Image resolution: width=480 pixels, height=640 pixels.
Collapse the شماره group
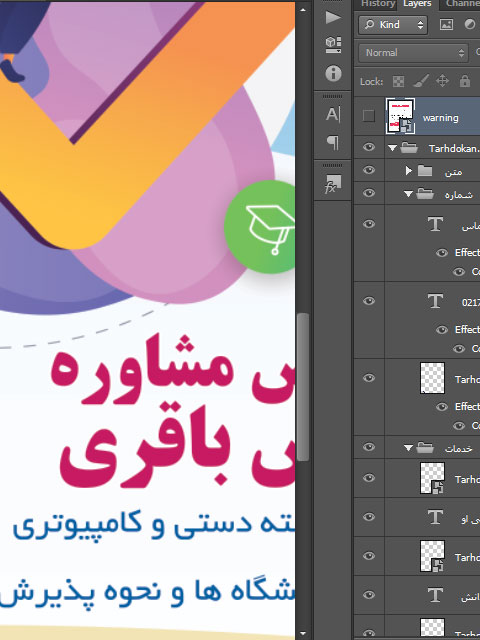coord(408,194)
